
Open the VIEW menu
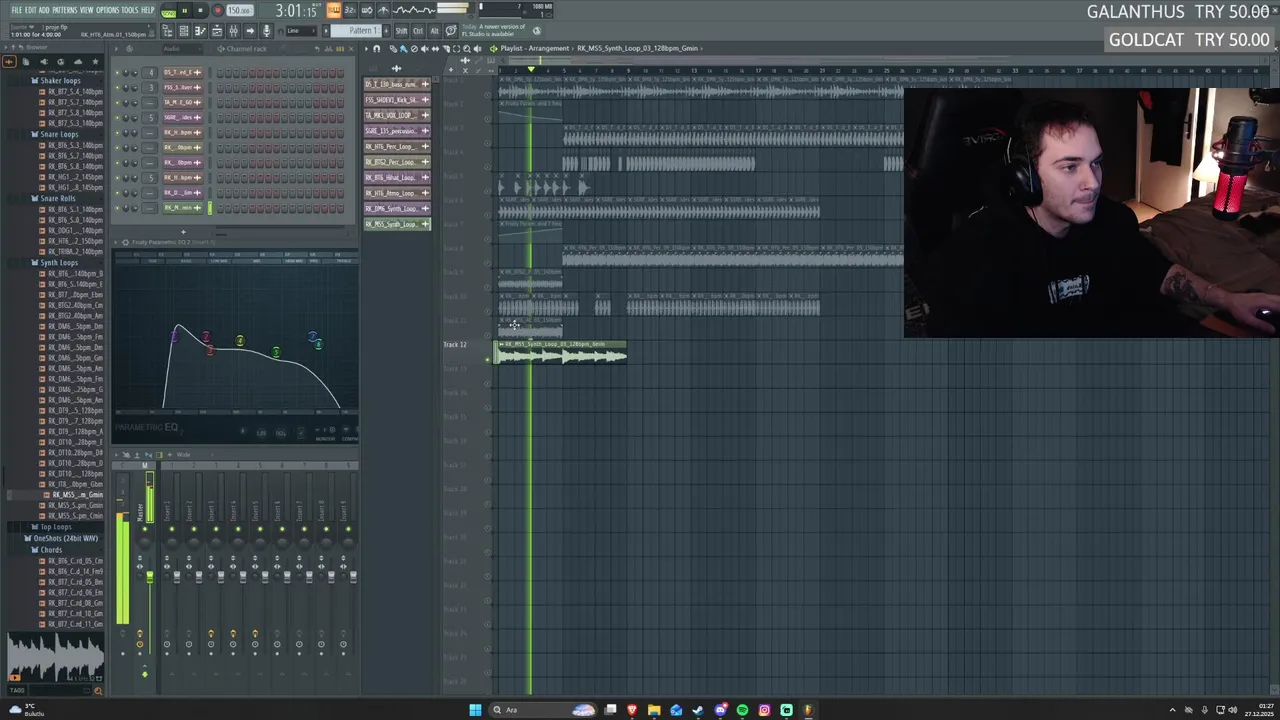point(86,10)
